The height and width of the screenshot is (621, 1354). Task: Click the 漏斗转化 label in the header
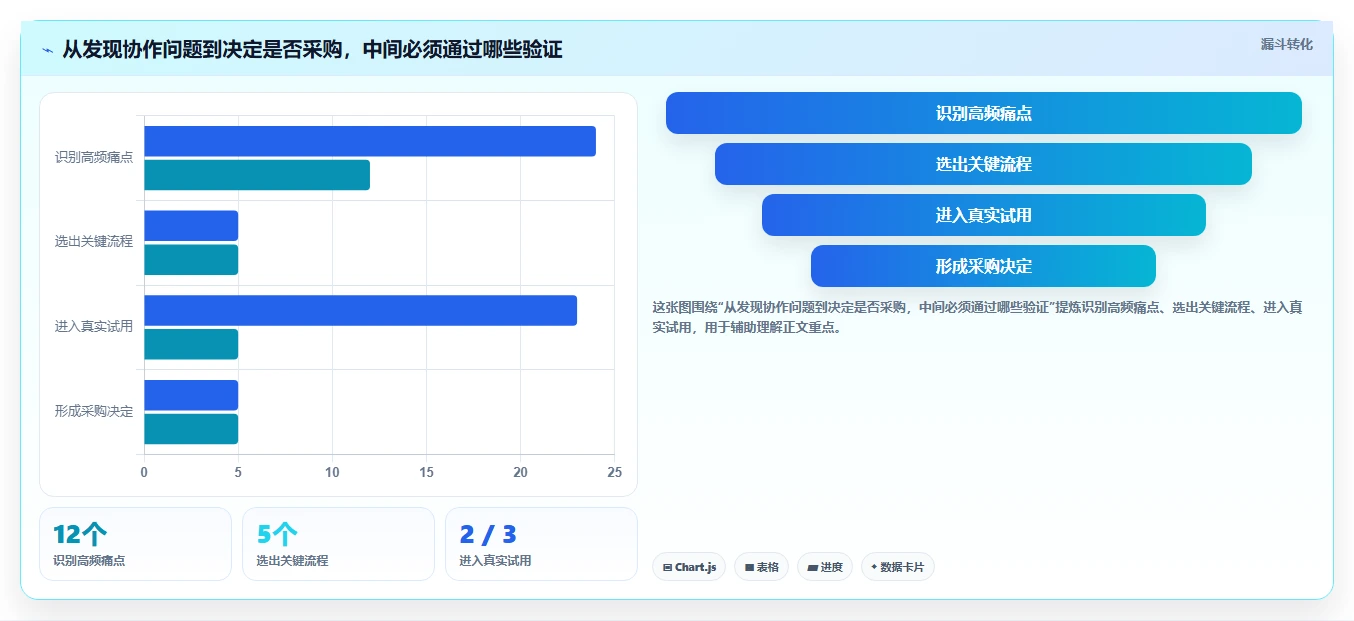click(x=1286, y=44)
